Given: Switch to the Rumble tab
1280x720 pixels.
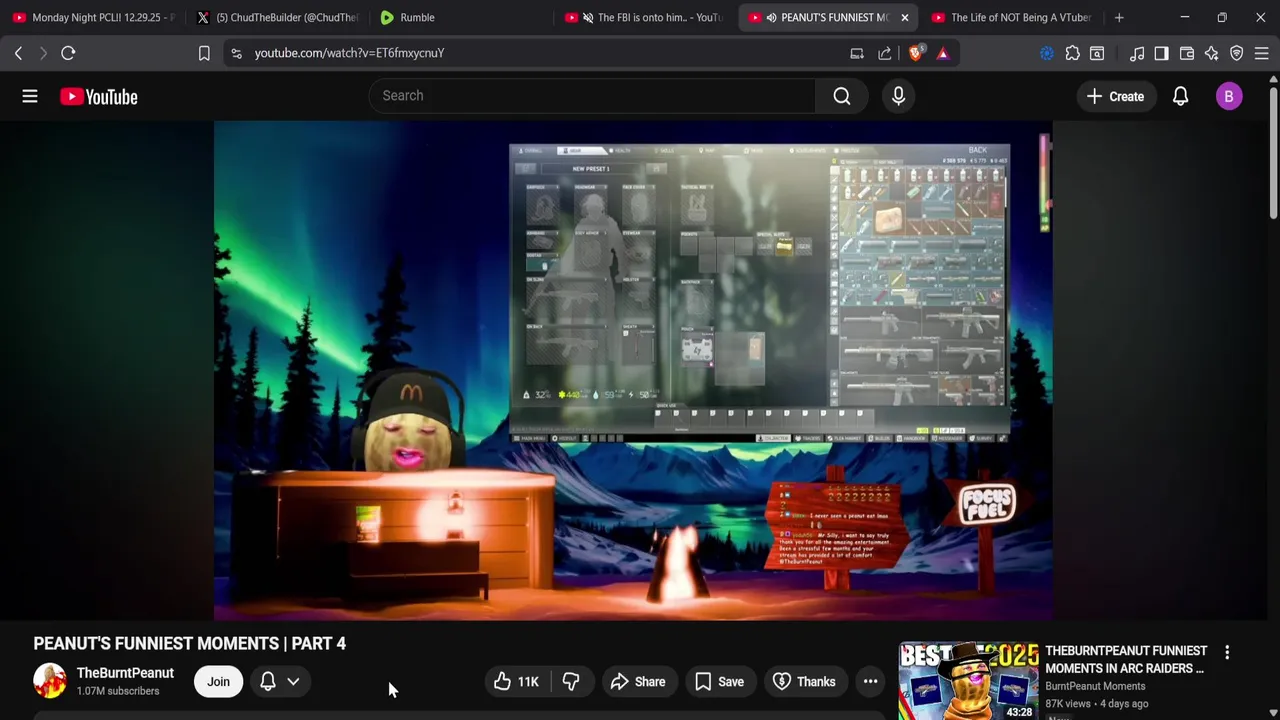Looking at the screenshot, I should pyautogui.click(x=460, y=17).
